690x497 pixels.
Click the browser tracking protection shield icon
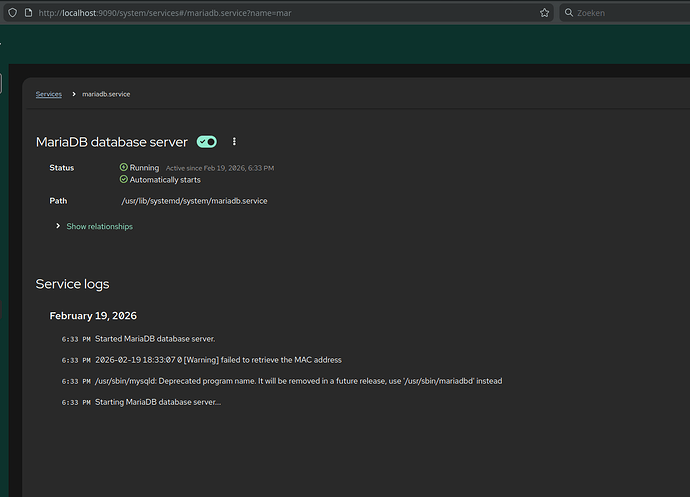coord(12,13)
